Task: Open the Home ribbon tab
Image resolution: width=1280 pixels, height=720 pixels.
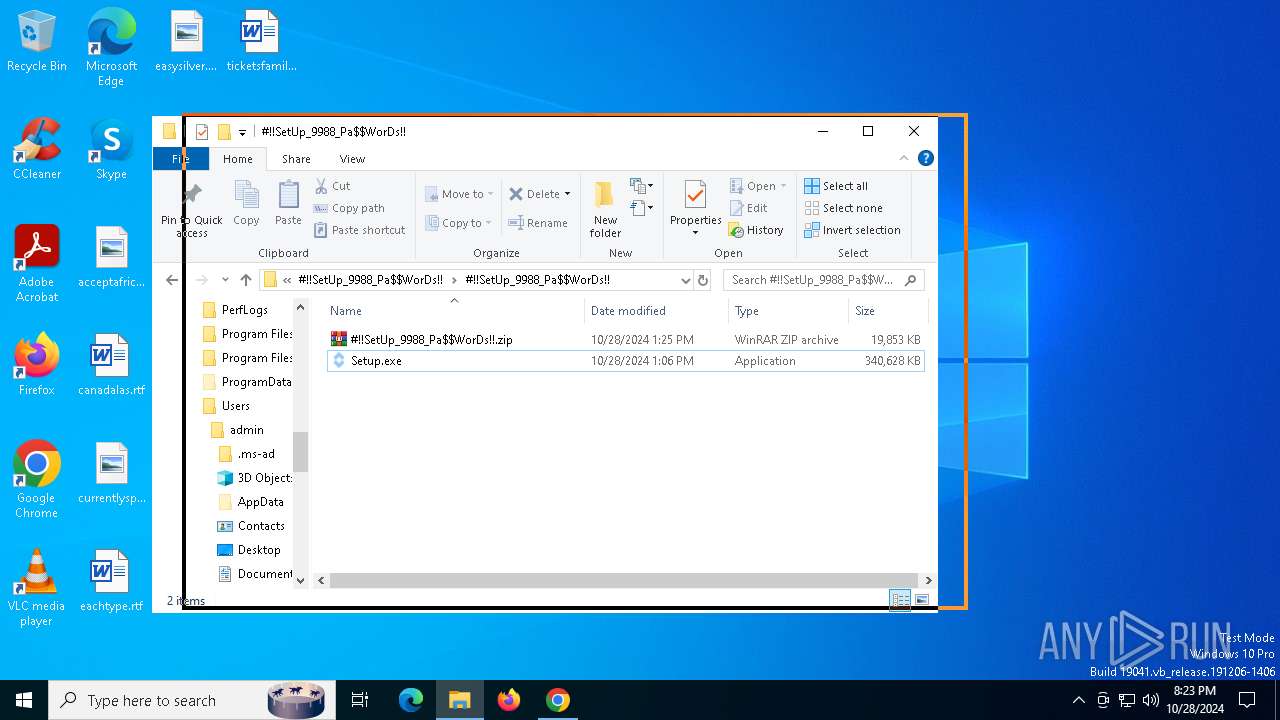Action: [238, 159]
